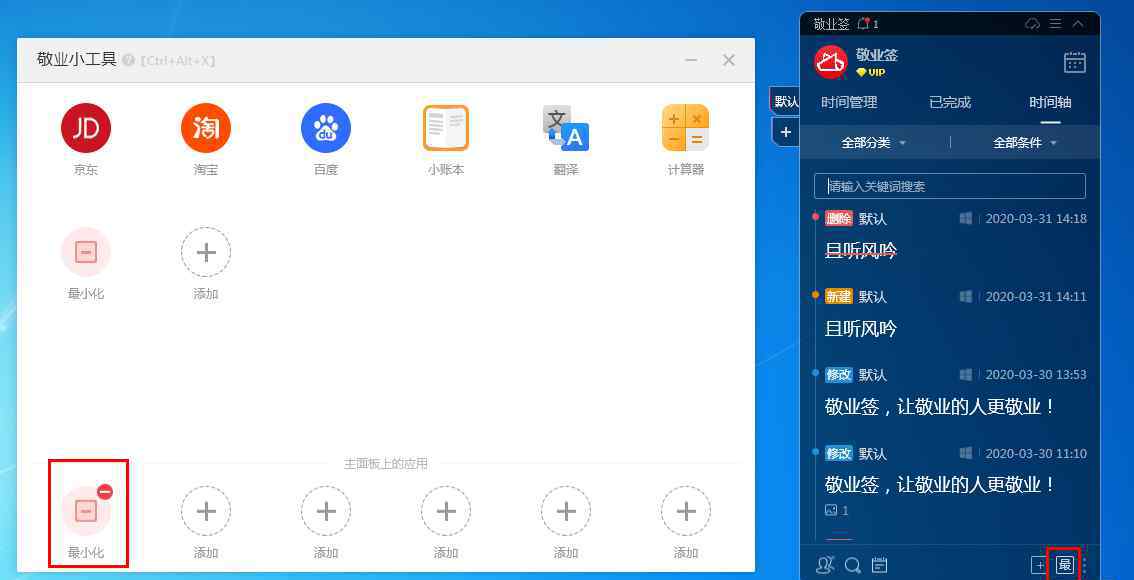
Task: Click Windows device icon on 14:11 entry
Action: (x=965, y=297)
